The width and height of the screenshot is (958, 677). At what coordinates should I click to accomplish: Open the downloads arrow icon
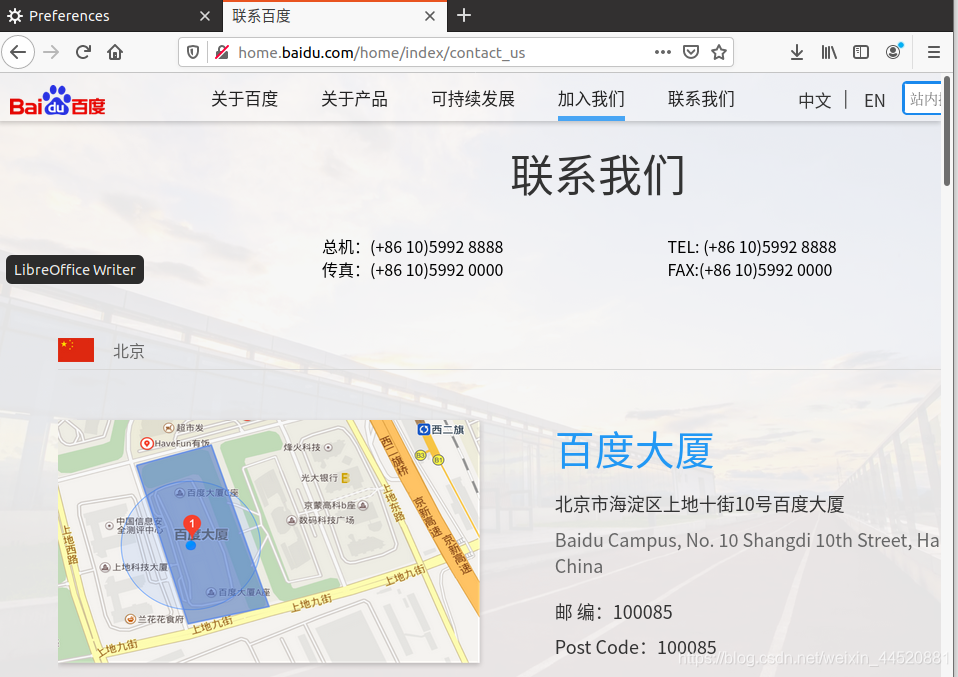(x=797, y=53)
